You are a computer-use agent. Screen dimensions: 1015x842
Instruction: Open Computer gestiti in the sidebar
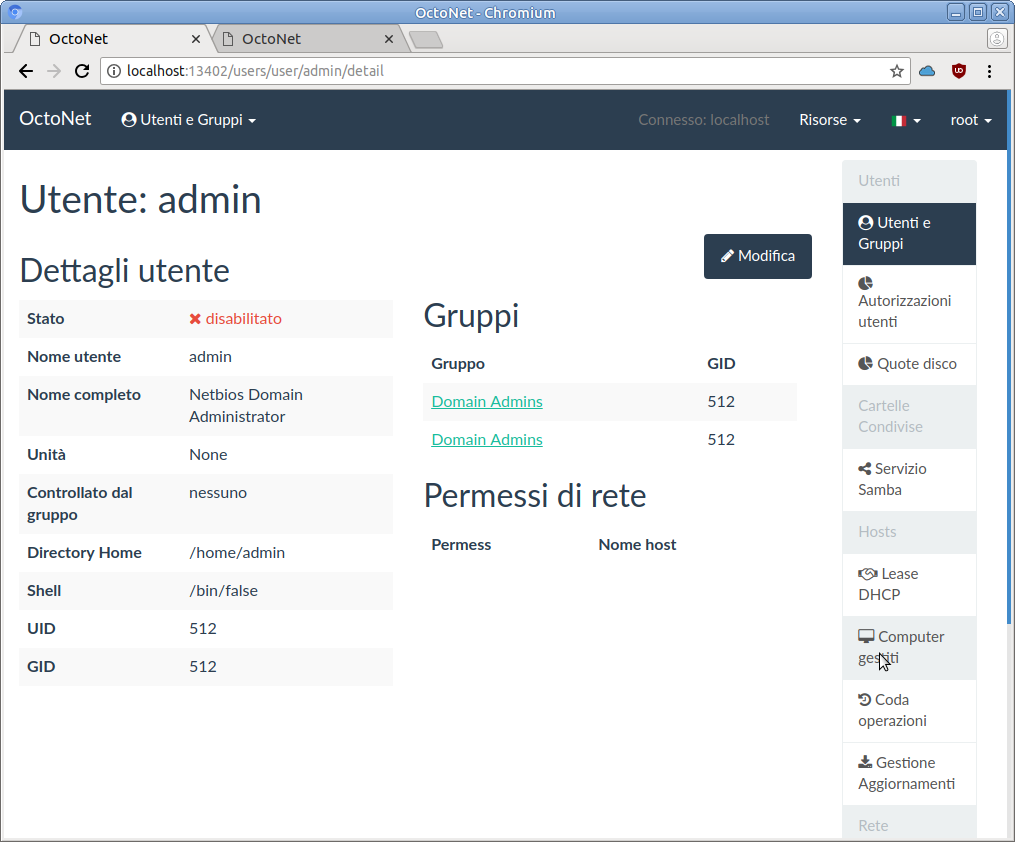(909, 647)
